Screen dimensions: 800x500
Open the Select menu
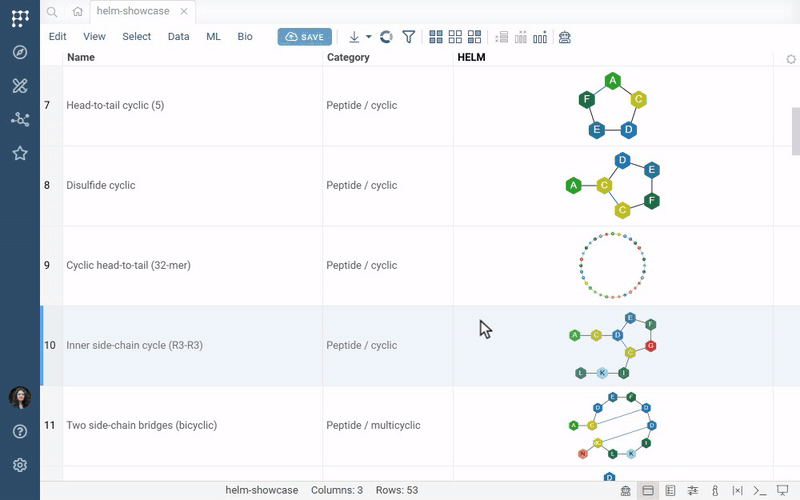pos(136,37)
